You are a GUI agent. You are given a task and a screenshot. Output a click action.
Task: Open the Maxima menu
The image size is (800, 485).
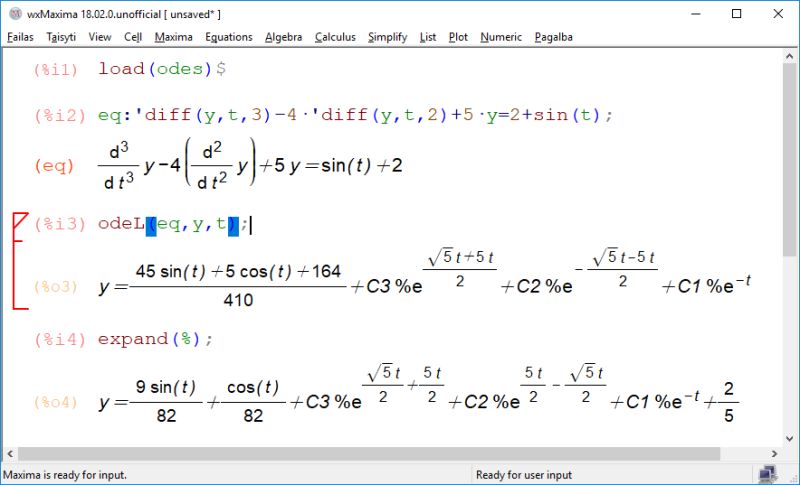tap(173, 37)
